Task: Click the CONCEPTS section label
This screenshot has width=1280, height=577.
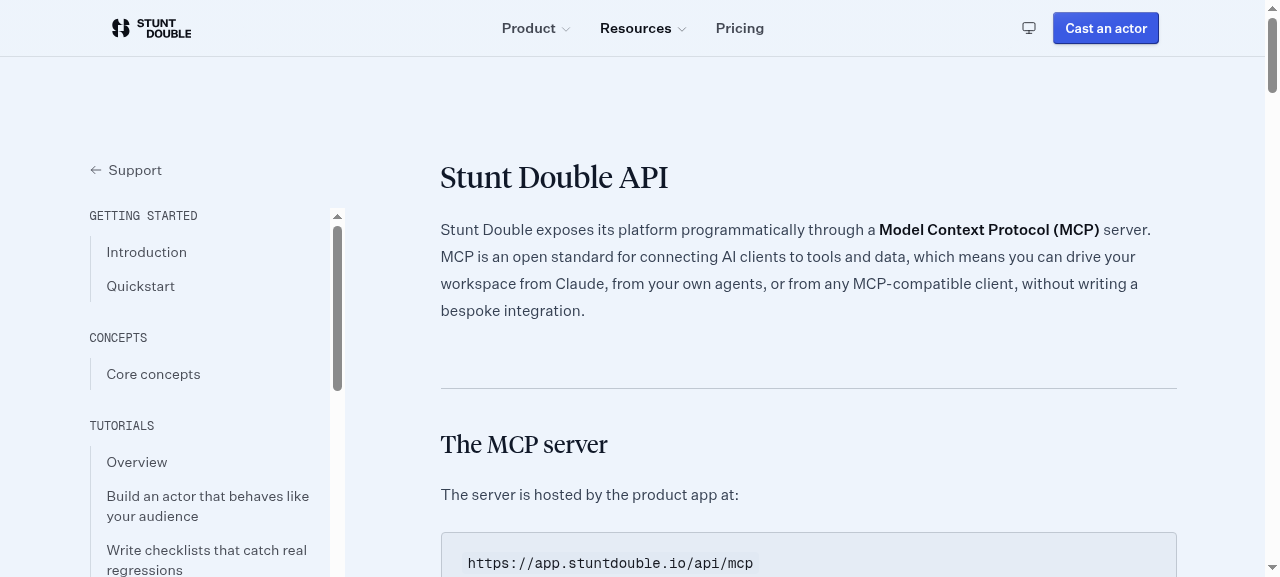Action: click(118, 338)
